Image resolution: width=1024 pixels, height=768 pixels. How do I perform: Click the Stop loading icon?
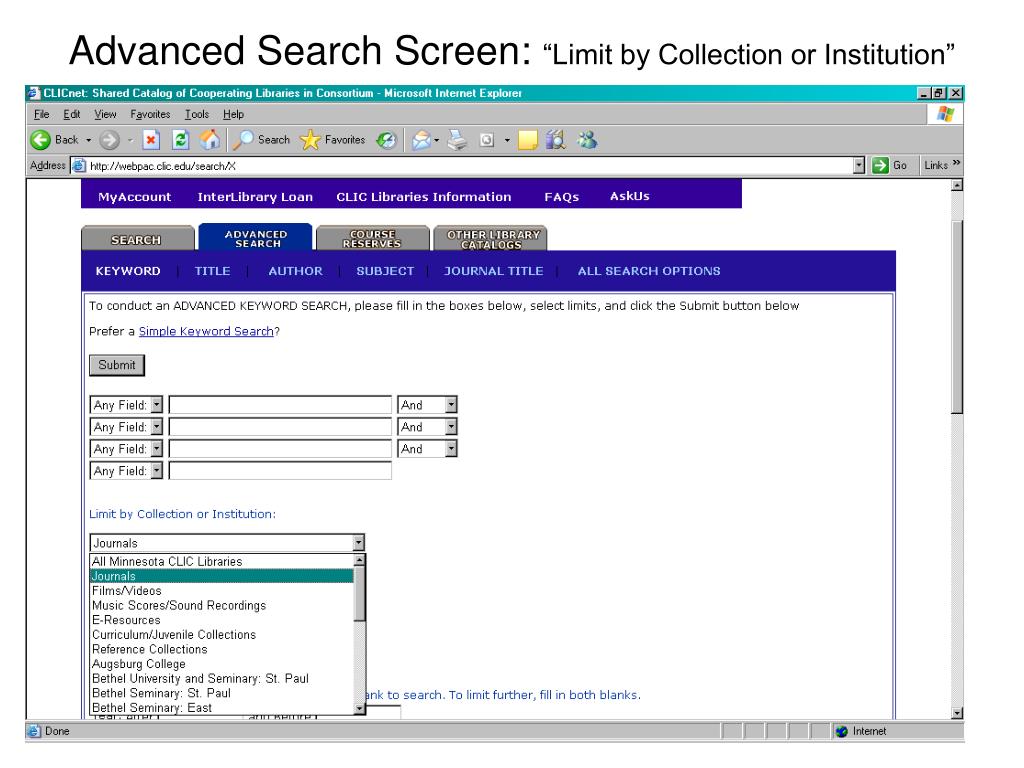tap(152, 140)
